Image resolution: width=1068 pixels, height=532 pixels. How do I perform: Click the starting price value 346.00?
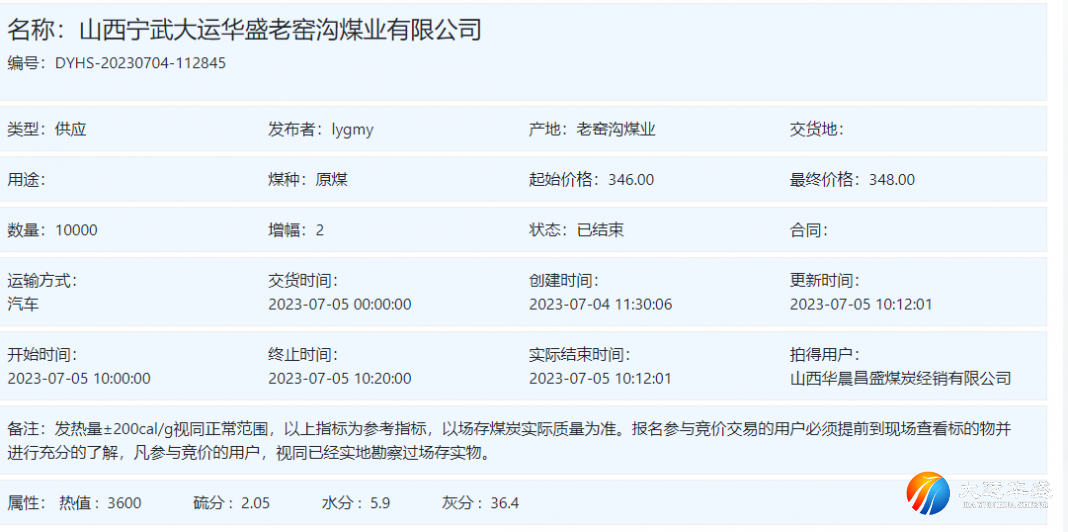coord(631,180)
